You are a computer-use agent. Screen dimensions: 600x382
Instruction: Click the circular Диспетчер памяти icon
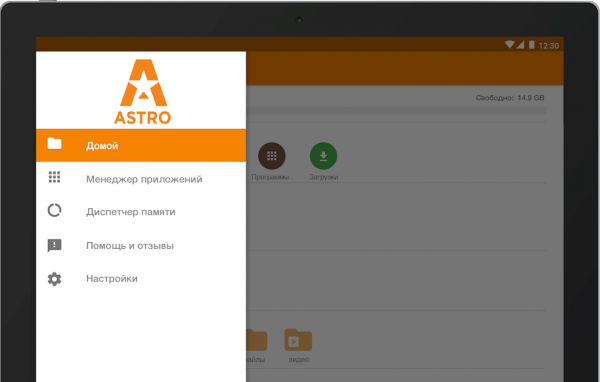point(54,210)
